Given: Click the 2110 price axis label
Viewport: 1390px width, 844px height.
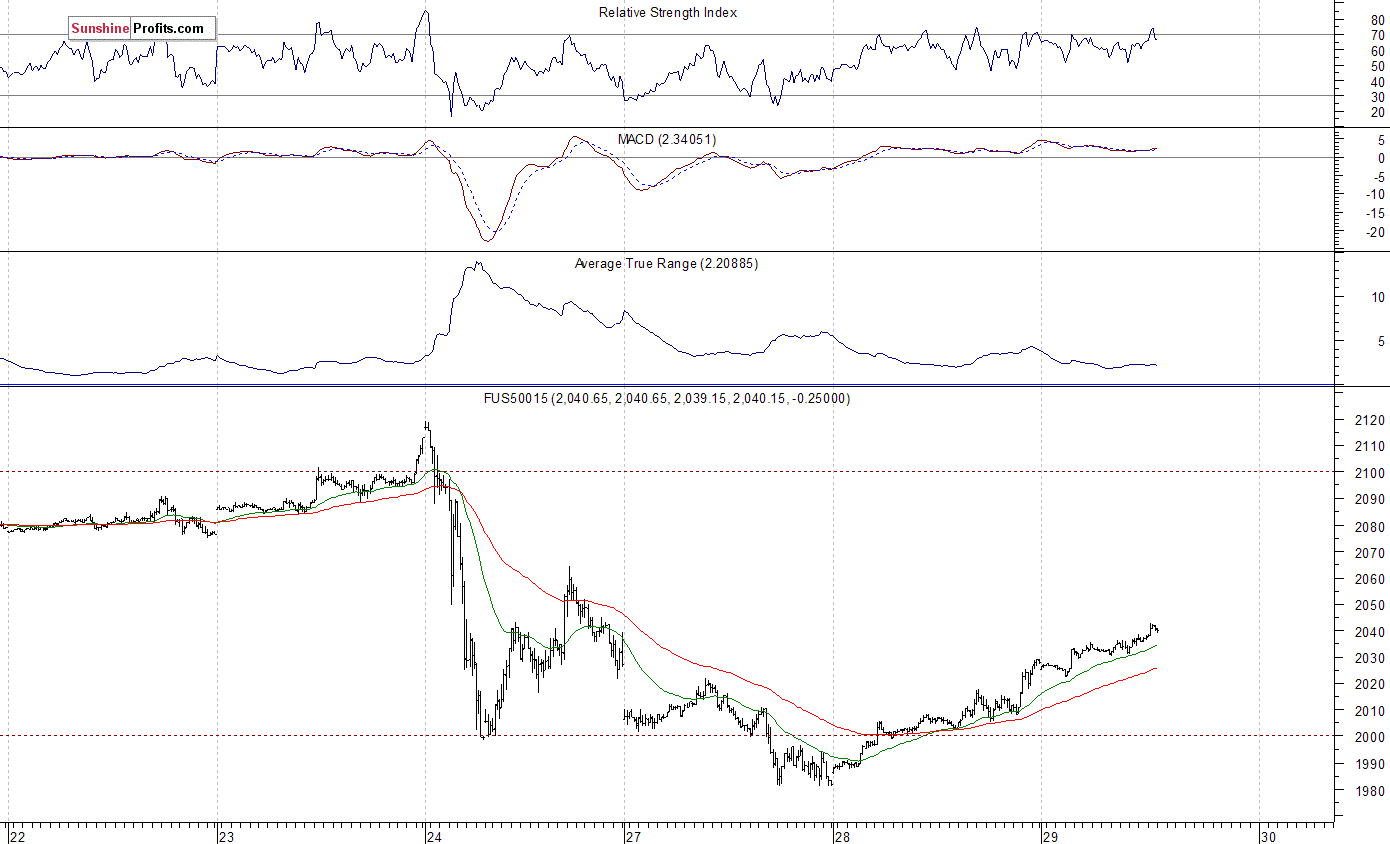Looking at the screenshot, I should [1369, 446].
